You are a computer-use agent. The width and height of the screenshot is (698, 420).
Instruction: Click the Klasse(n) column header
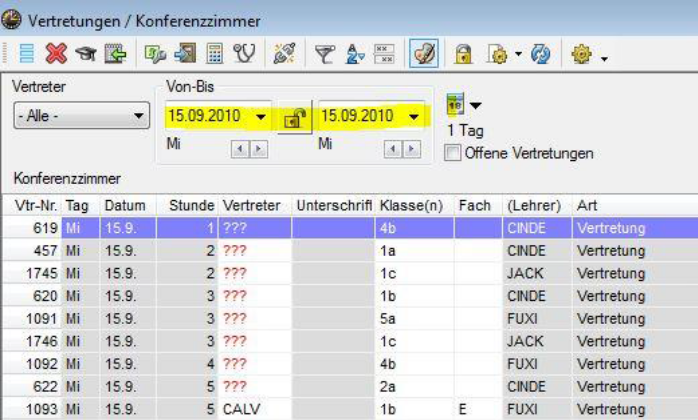[412, 205]
